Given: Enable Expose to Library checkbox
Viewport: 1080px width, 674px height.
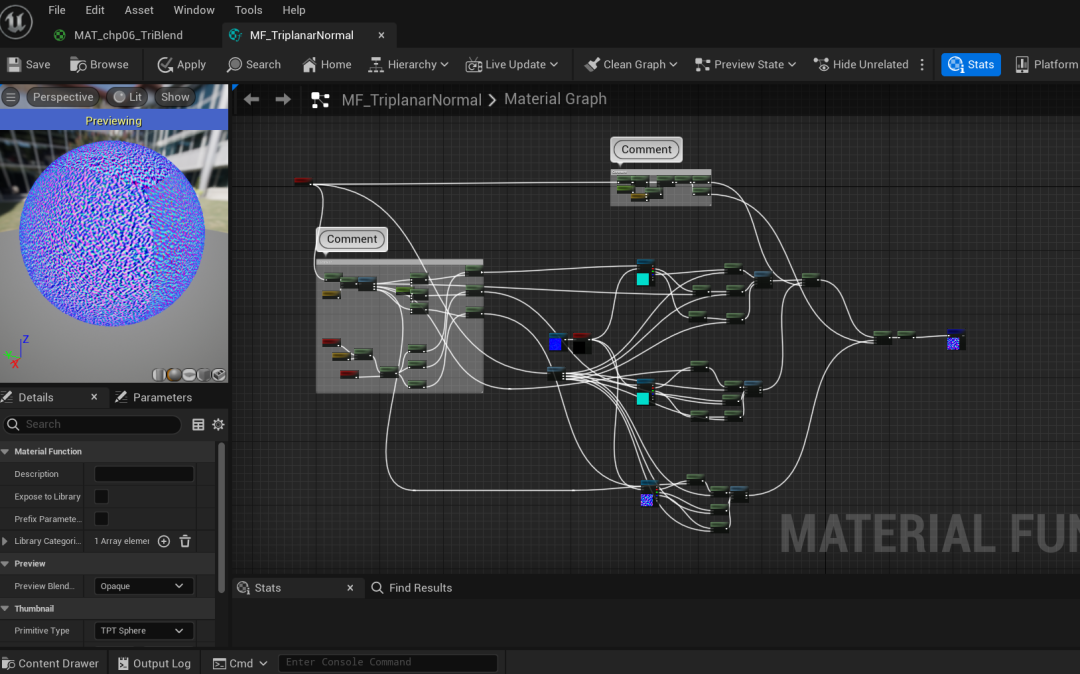Looking at the screenshot, I should 101,496.
